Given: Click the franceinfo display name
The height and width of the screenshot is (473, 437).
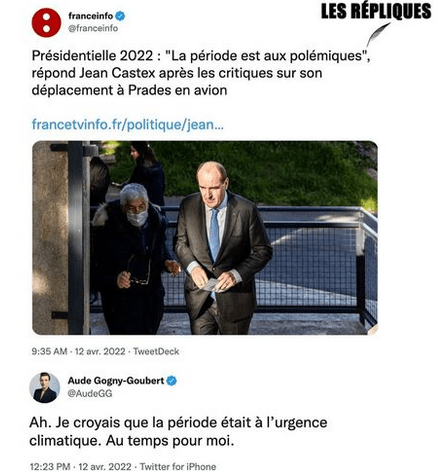Looking at the screenshot, I should pos(90,16).
